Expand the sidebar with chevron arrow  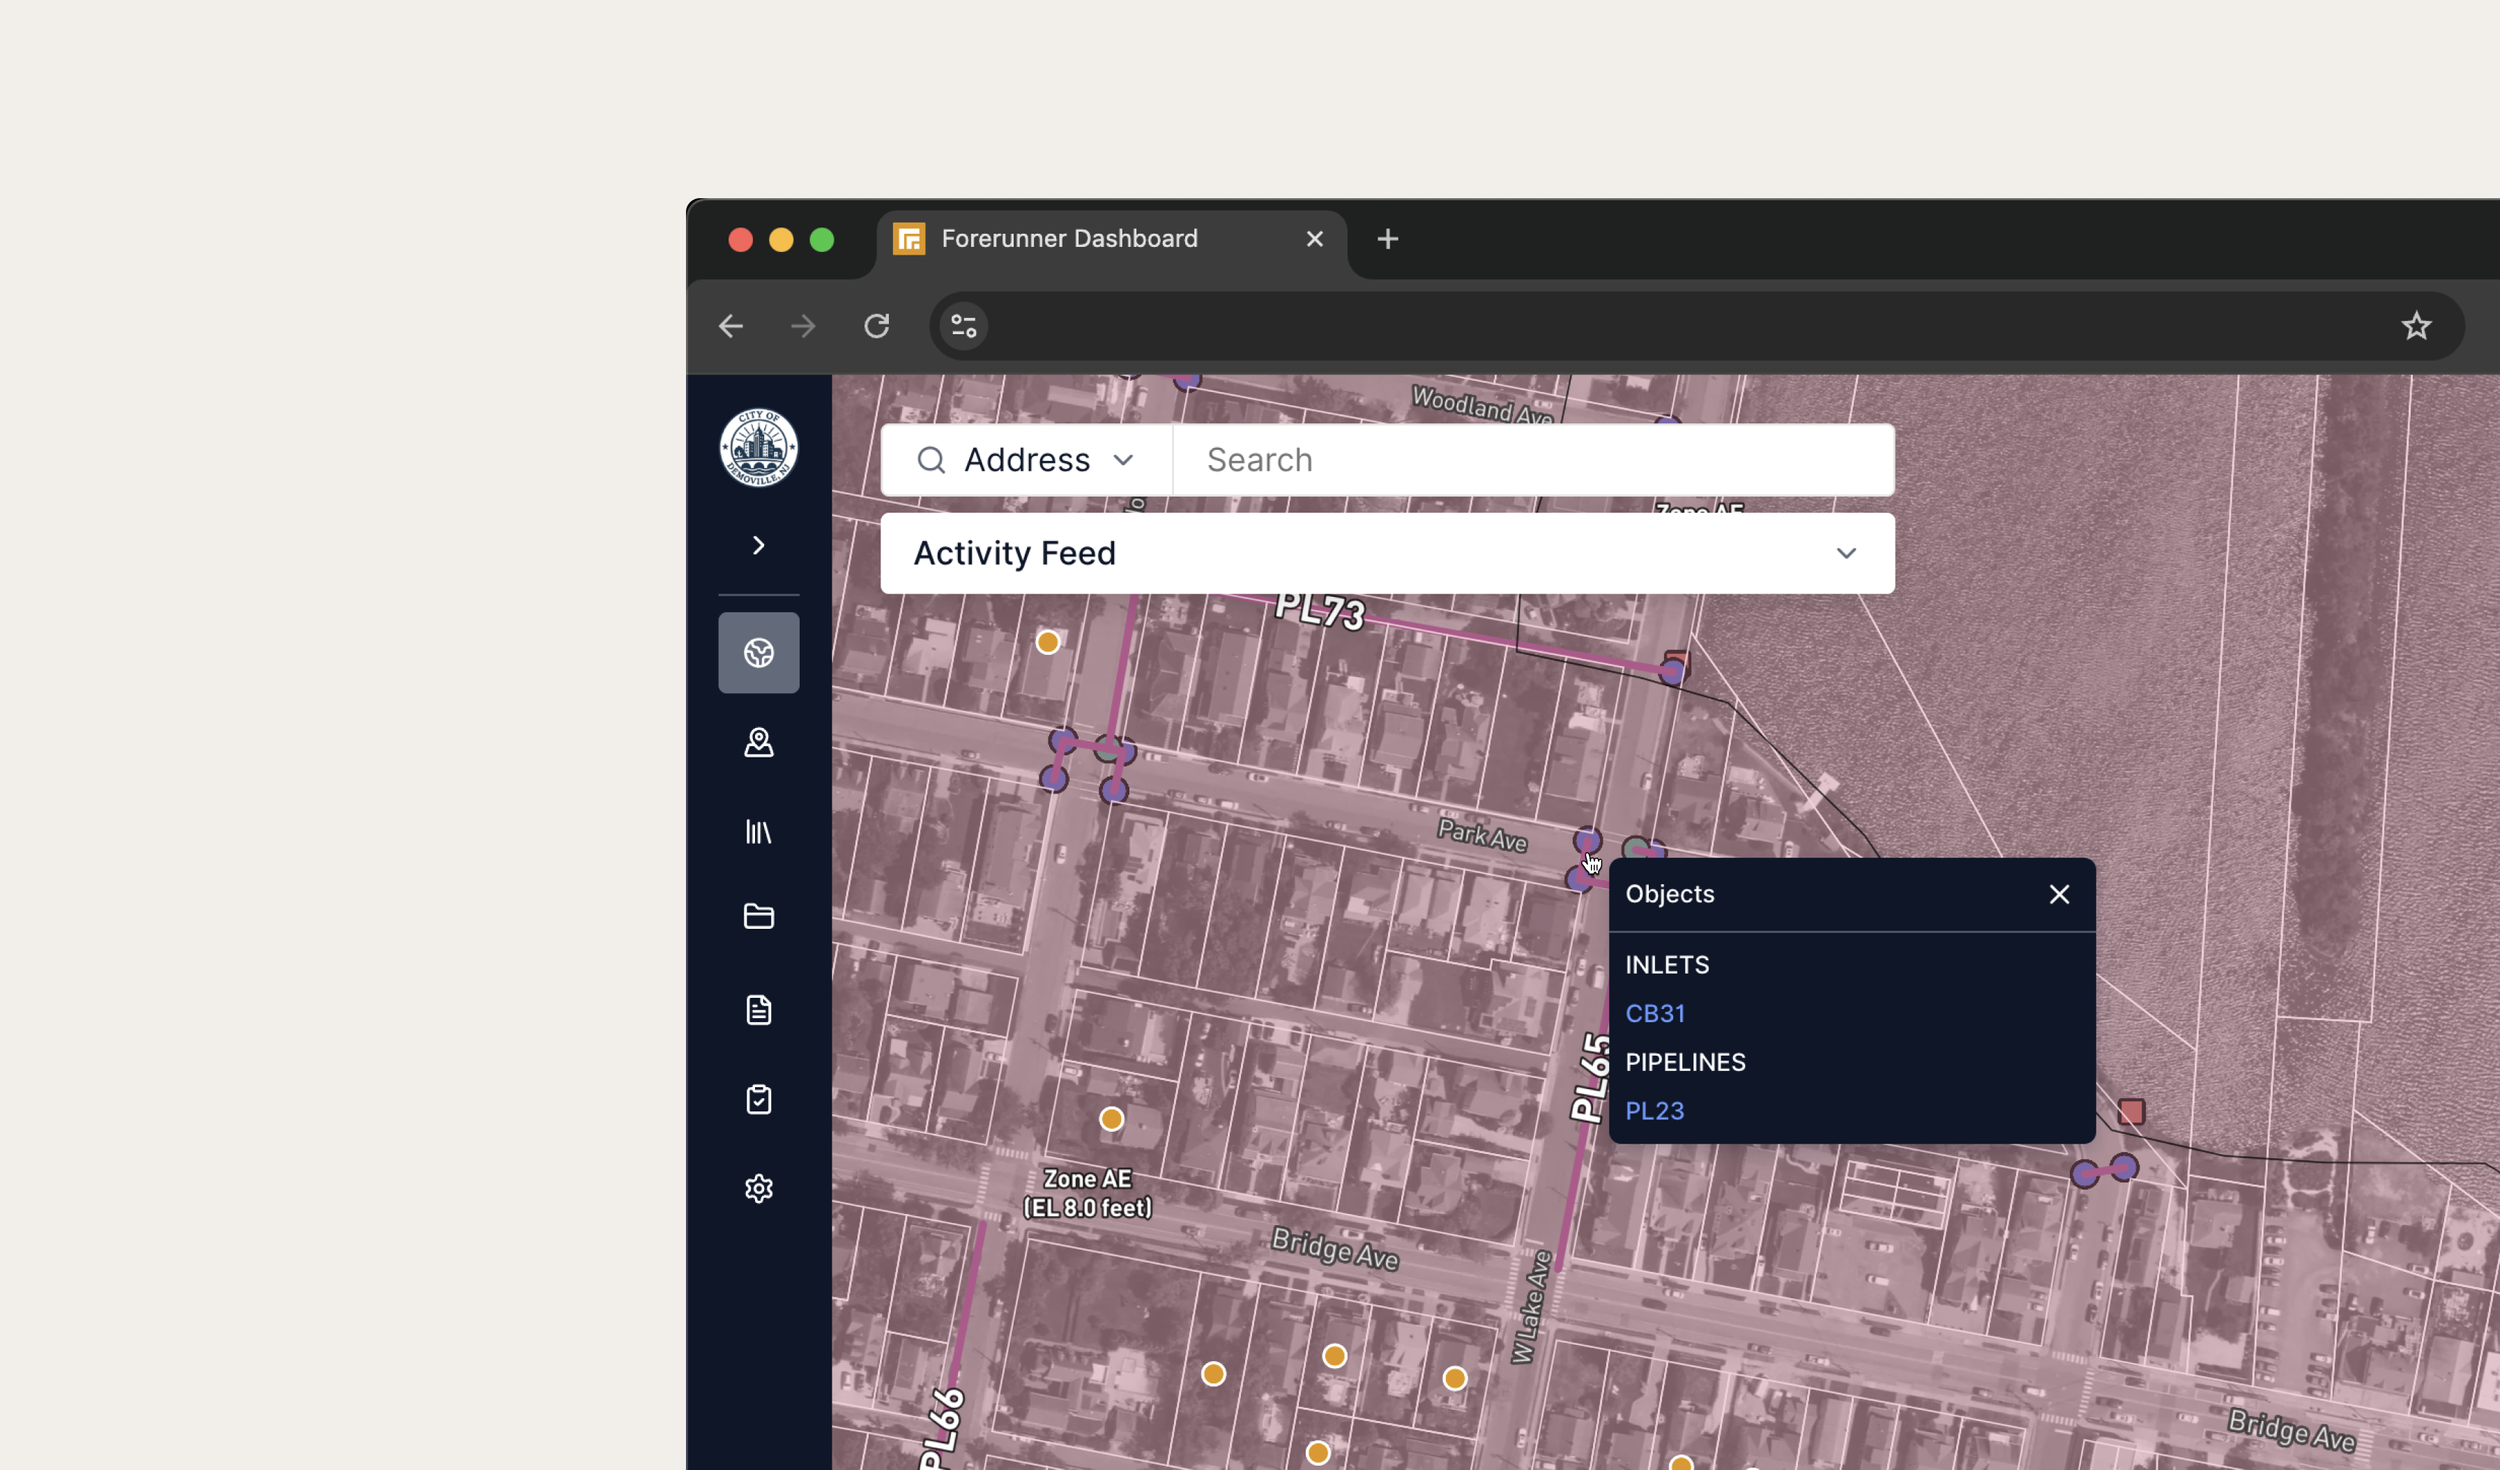point(758,545)
